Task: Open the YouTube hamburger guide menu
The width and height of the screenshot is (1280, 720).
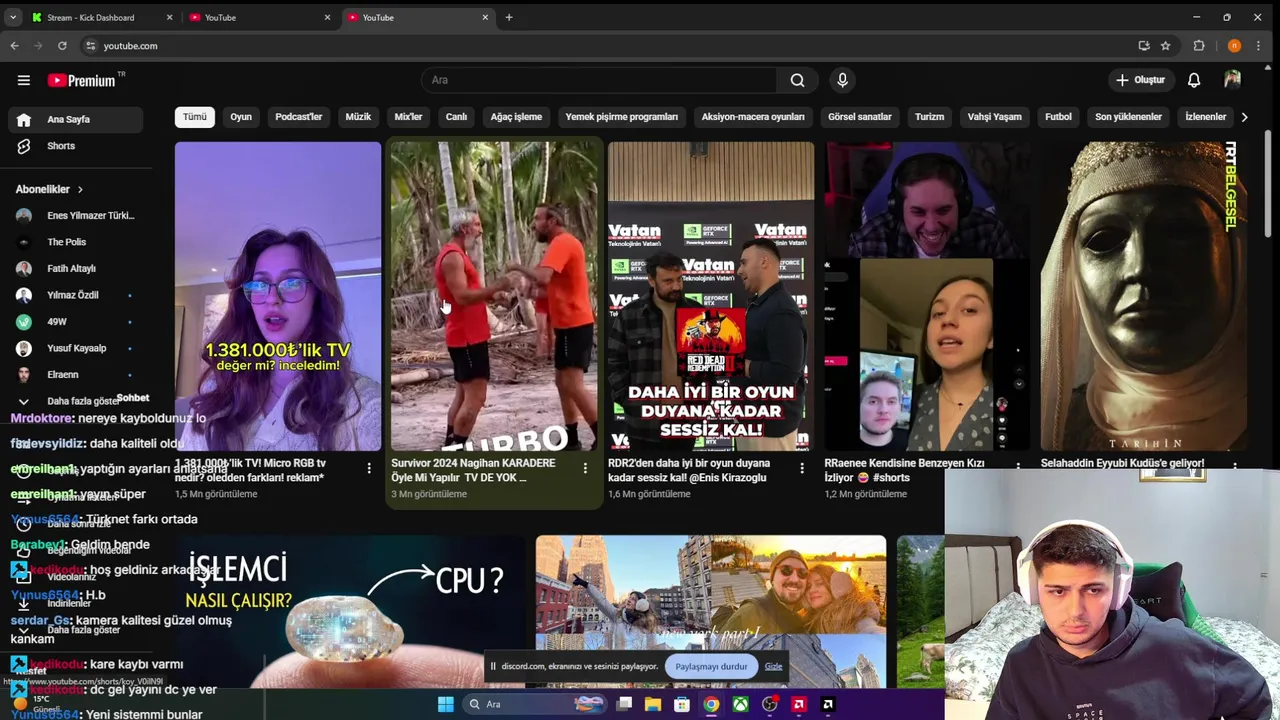Action: [24, 80]
